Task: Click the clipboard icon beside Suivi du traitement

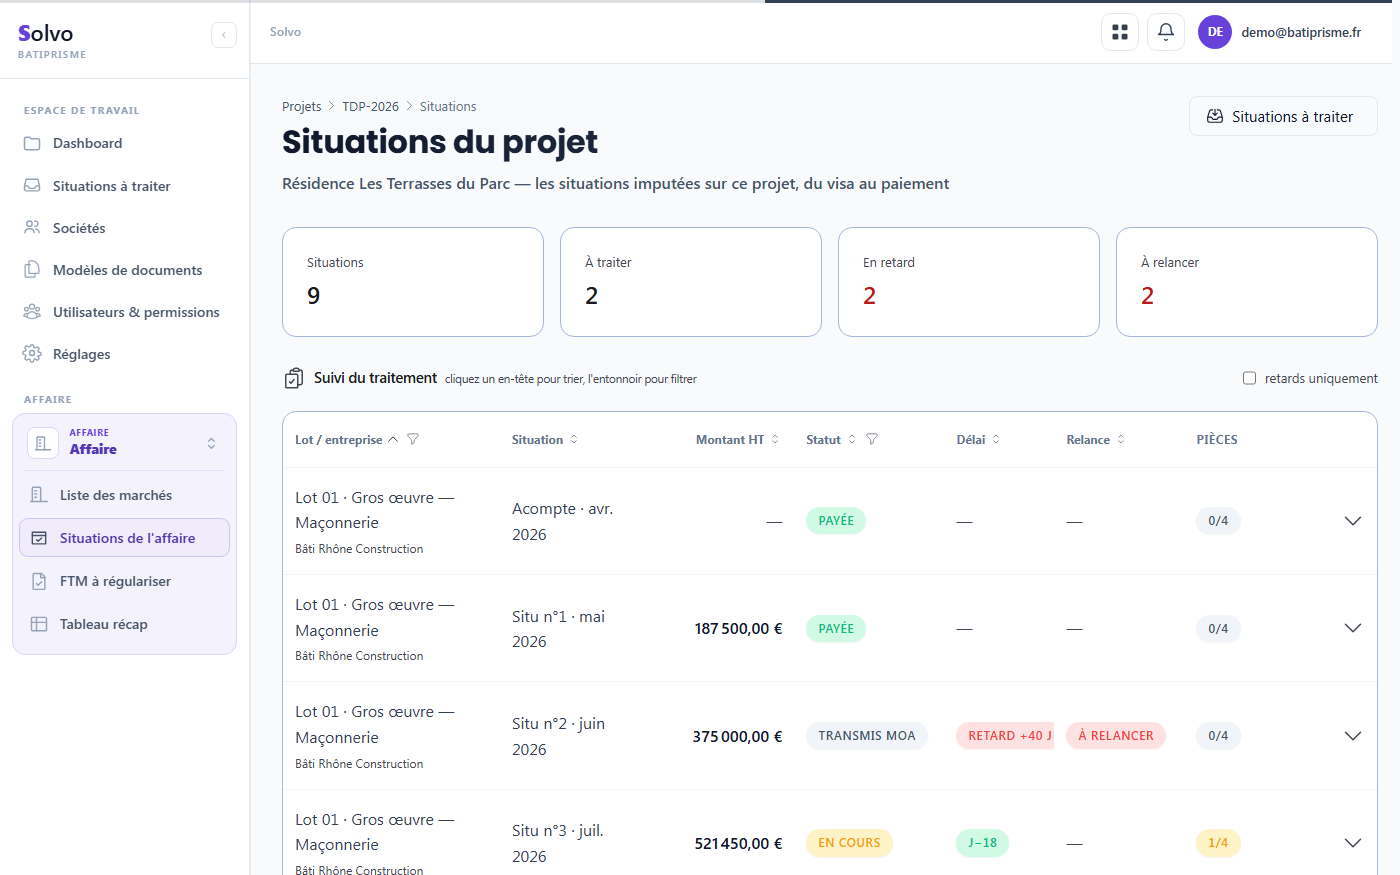Action: point(294,378)
